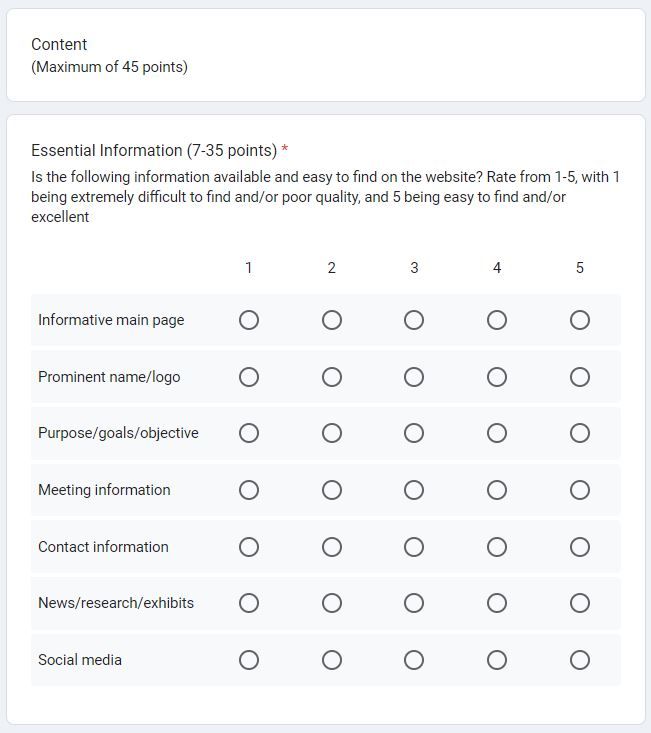651x733 pixels.
Task: Choose 1 for Contact information
Action: coord(249,547)
